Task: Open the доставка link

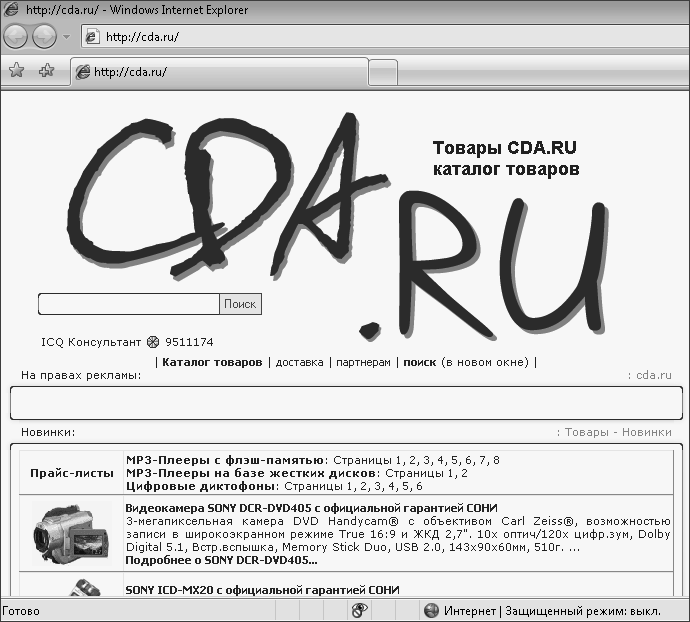Action: click(299, 362)
